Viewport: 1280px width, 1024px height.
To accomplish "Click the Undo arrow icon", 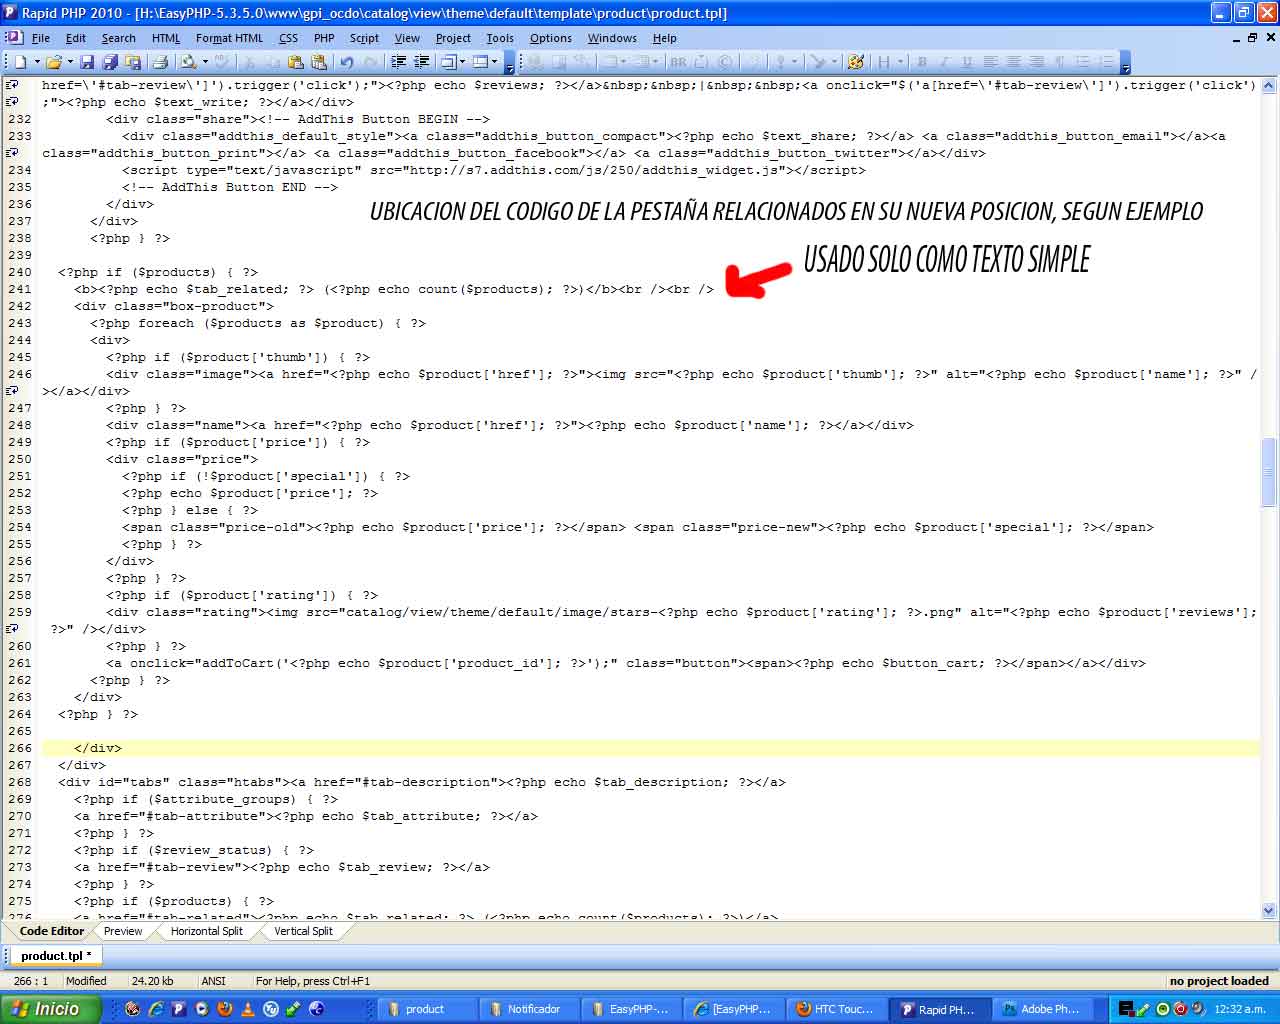I will pyautogui.click(x=347, y=62).
